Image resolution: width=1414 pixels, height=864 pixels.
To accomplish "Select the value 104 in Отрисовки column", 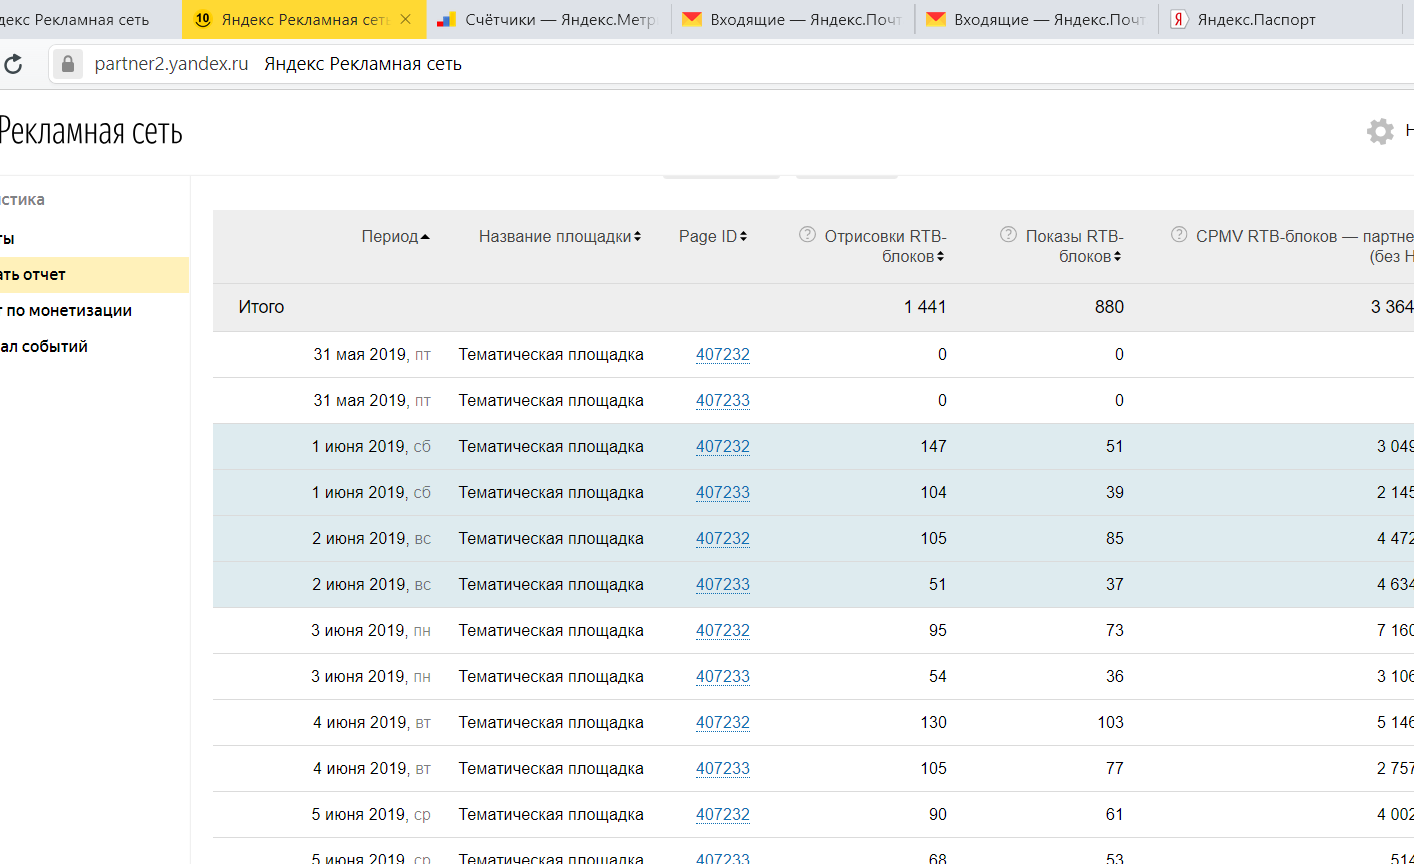I will point(933,493).
